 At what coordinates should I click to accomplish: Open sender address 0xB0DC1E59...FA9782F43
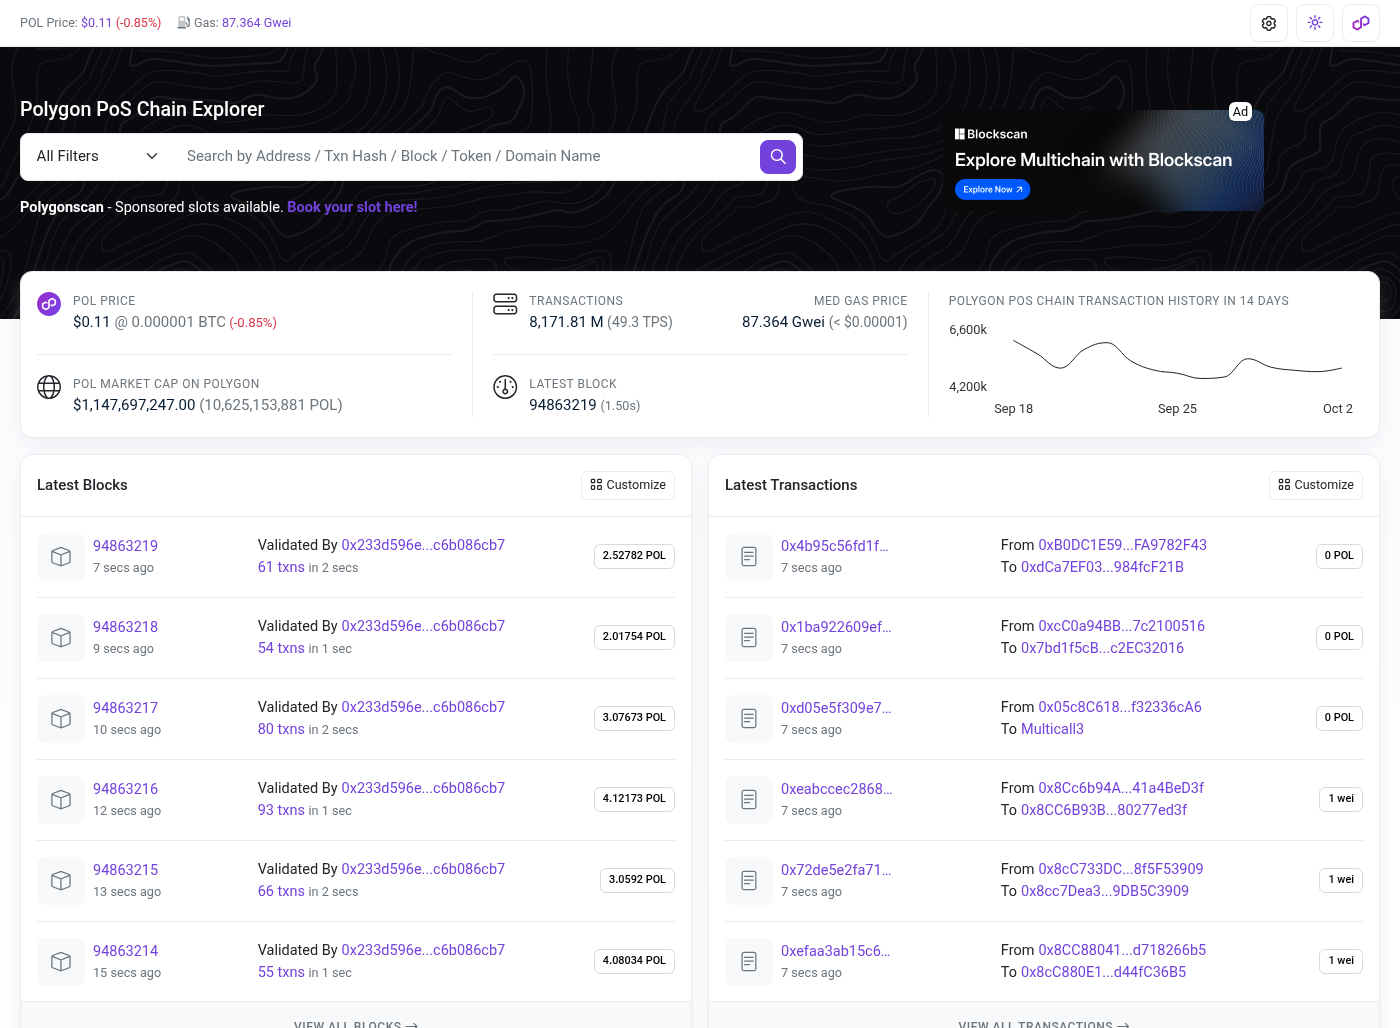[1122, 545]
